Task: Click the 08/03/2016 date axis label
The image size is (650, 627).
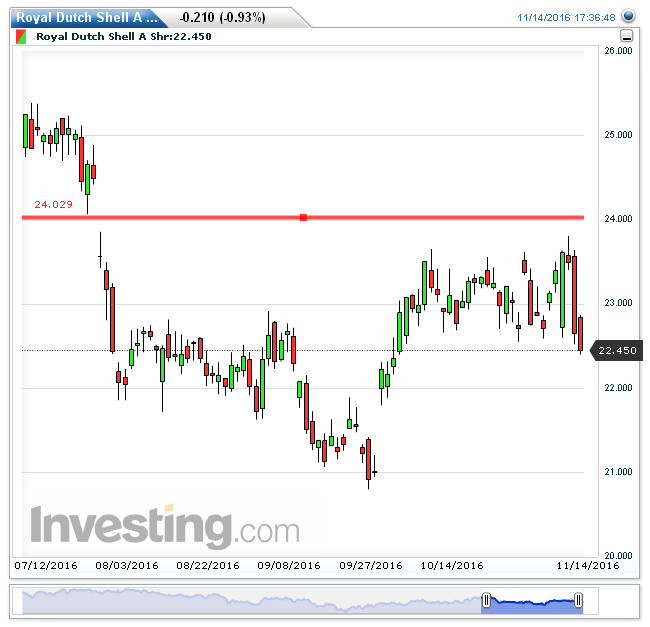Action: 127,566
